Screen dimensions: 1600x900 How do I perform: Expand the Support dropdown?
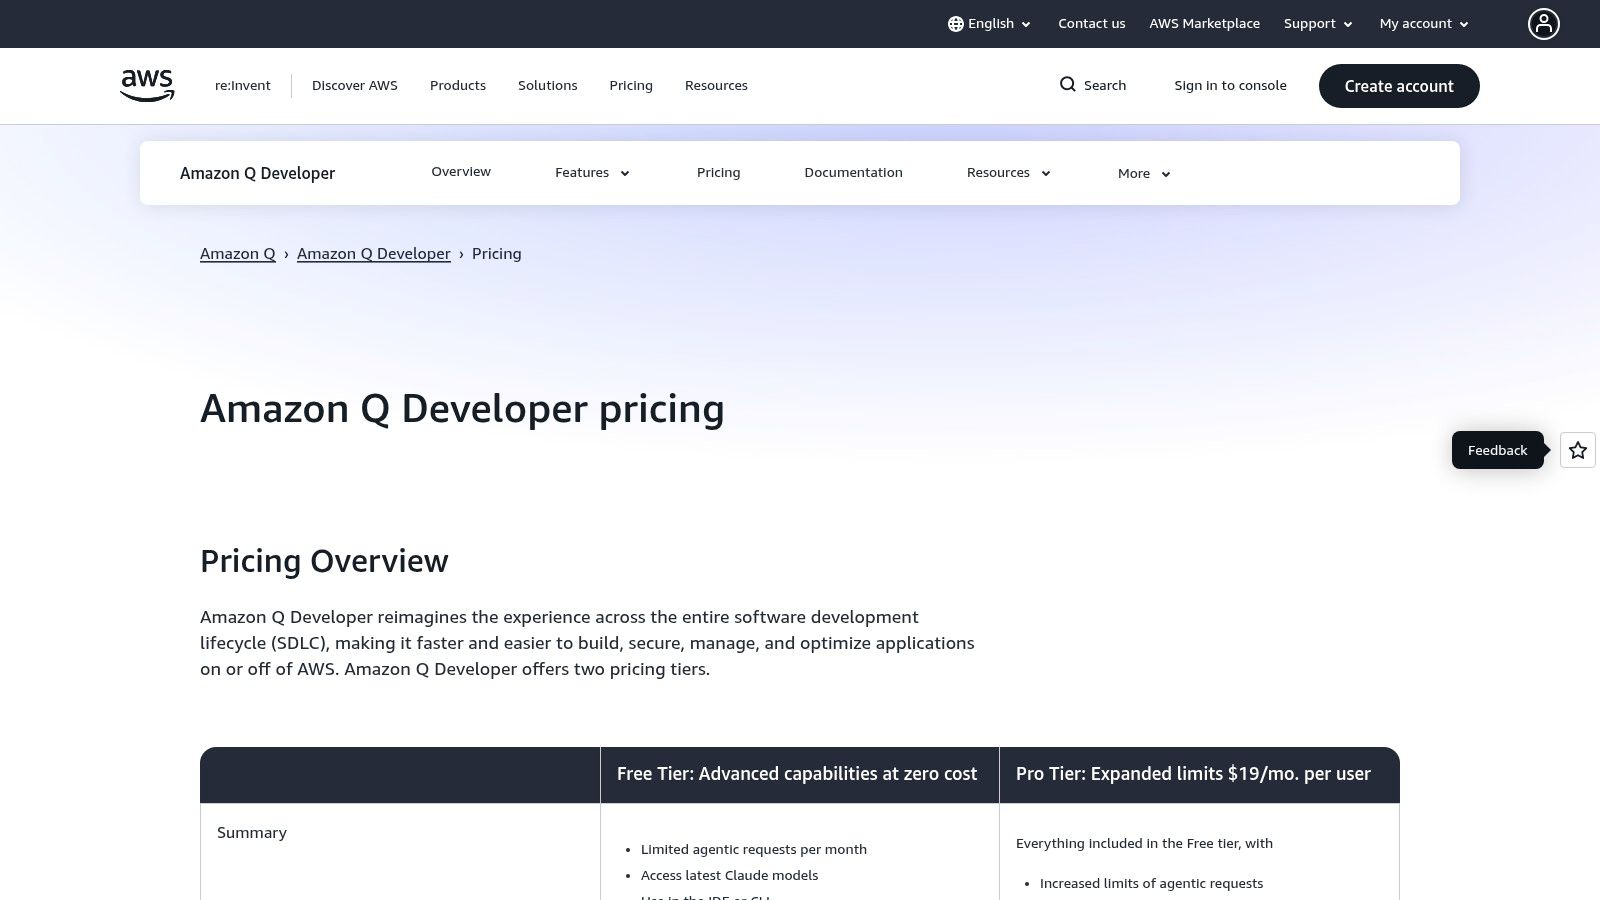(1318, 24)
